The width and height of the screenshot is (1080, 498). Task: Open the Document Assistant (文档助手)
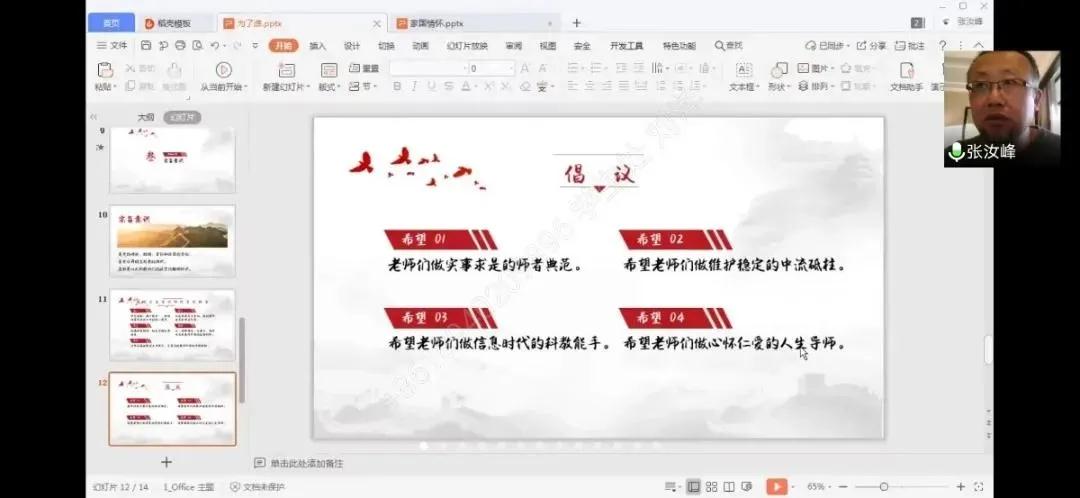click(x=906, y=70)
